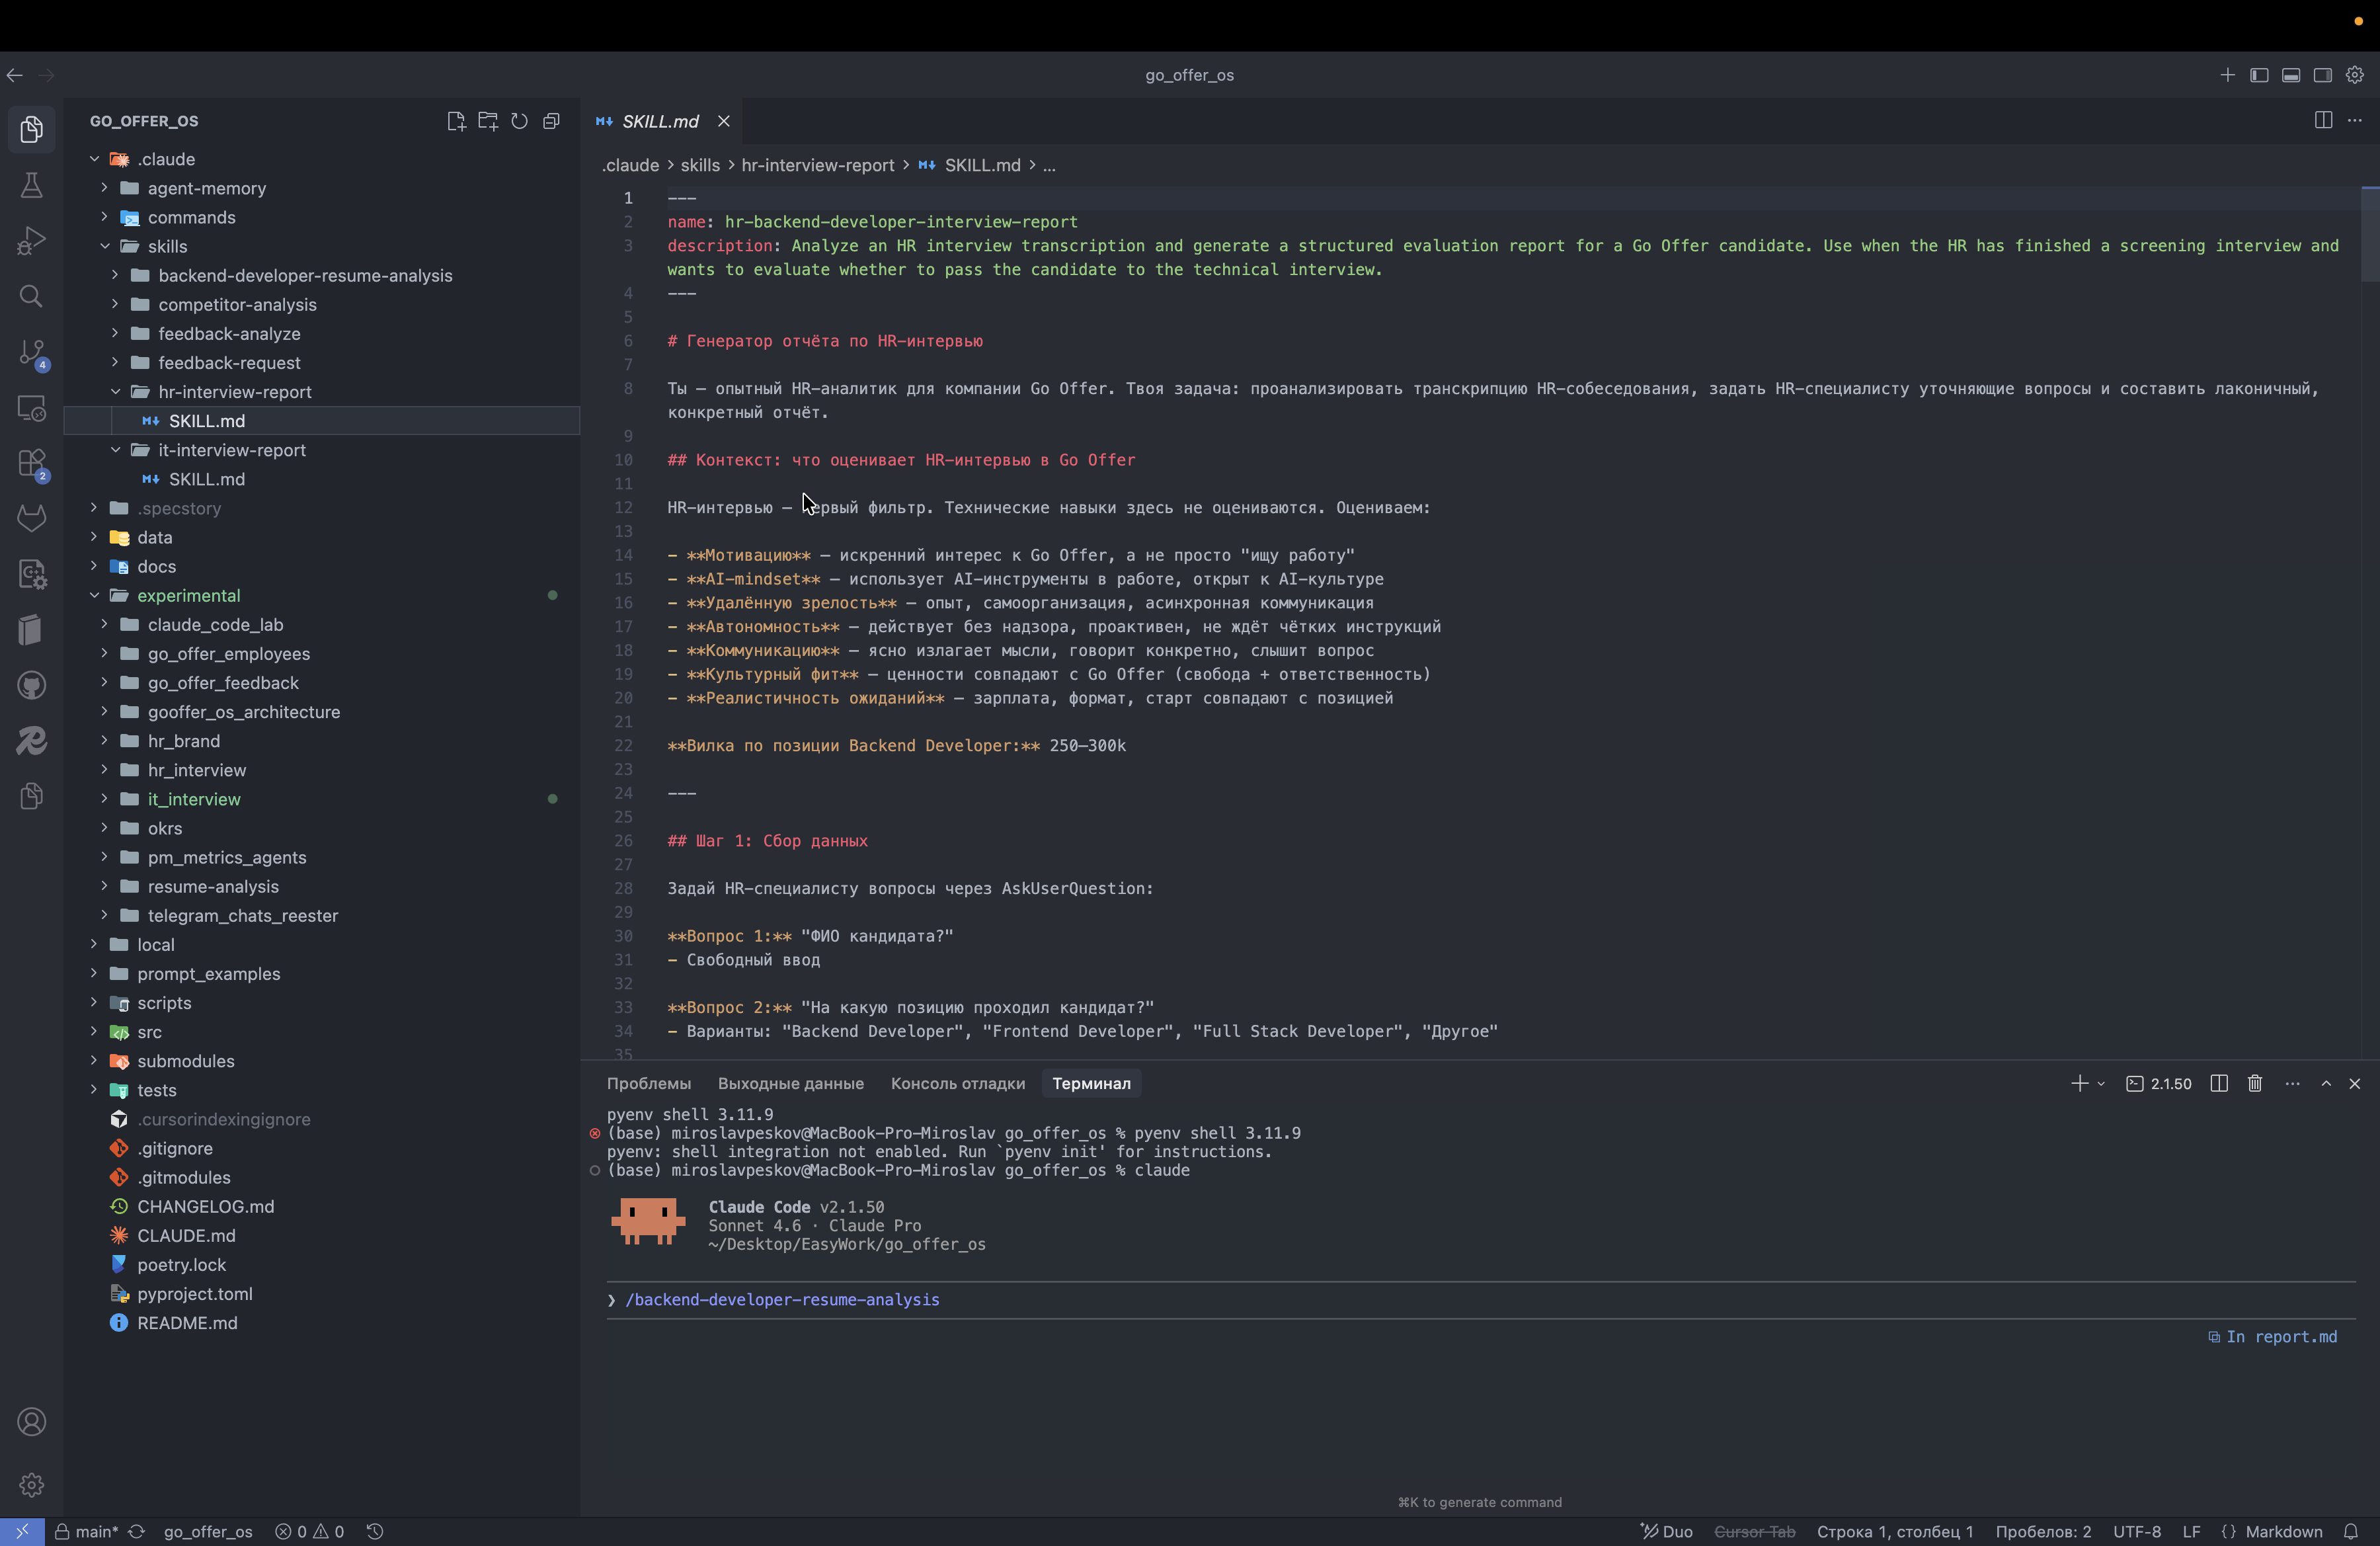
Task: Click the New File icon in the explorer header
Action: (x=456, y=121)
